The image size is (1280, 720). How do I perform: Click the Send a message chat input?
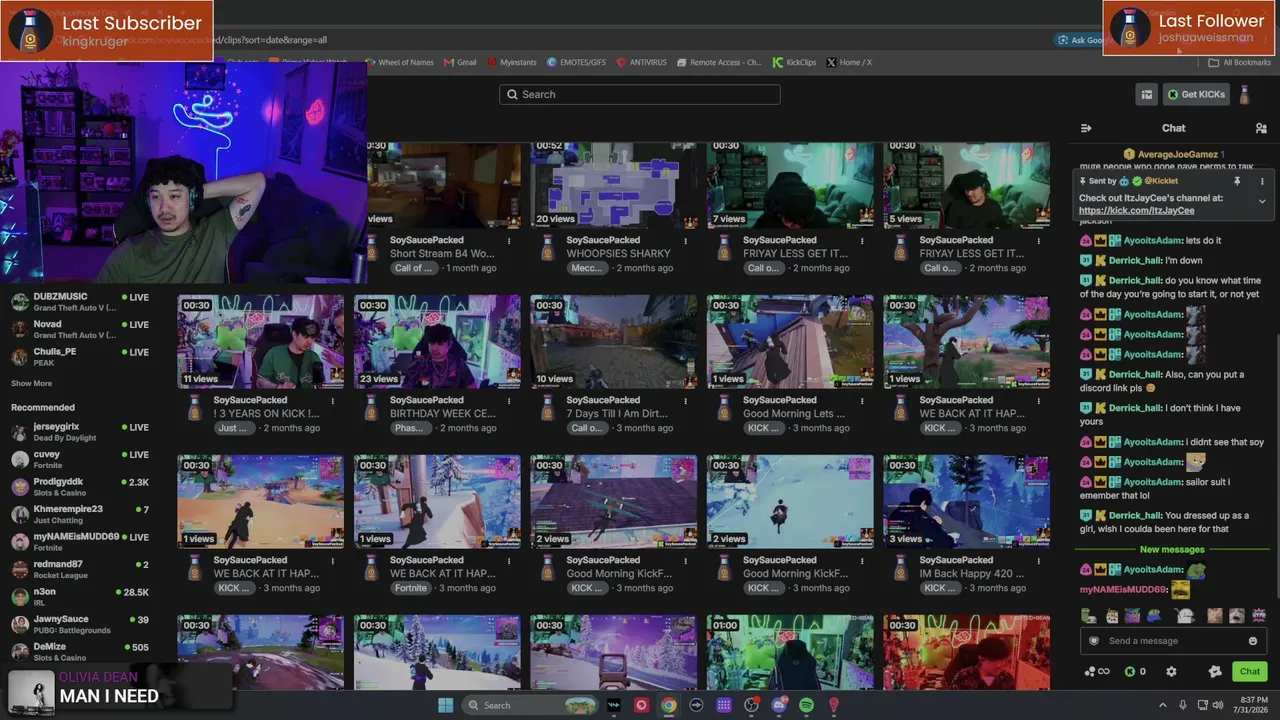click(x=1172, y=641)
